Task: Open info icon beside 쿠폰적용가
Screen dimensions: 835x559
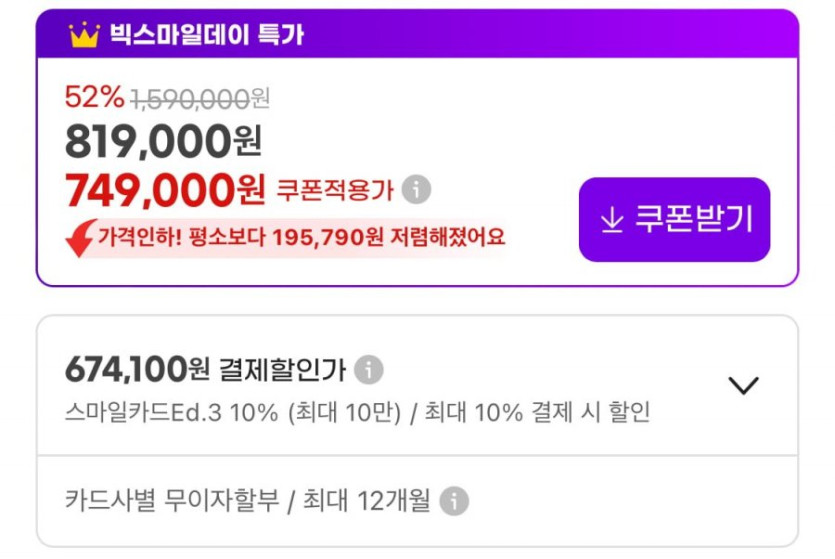Action: point(416,188)
